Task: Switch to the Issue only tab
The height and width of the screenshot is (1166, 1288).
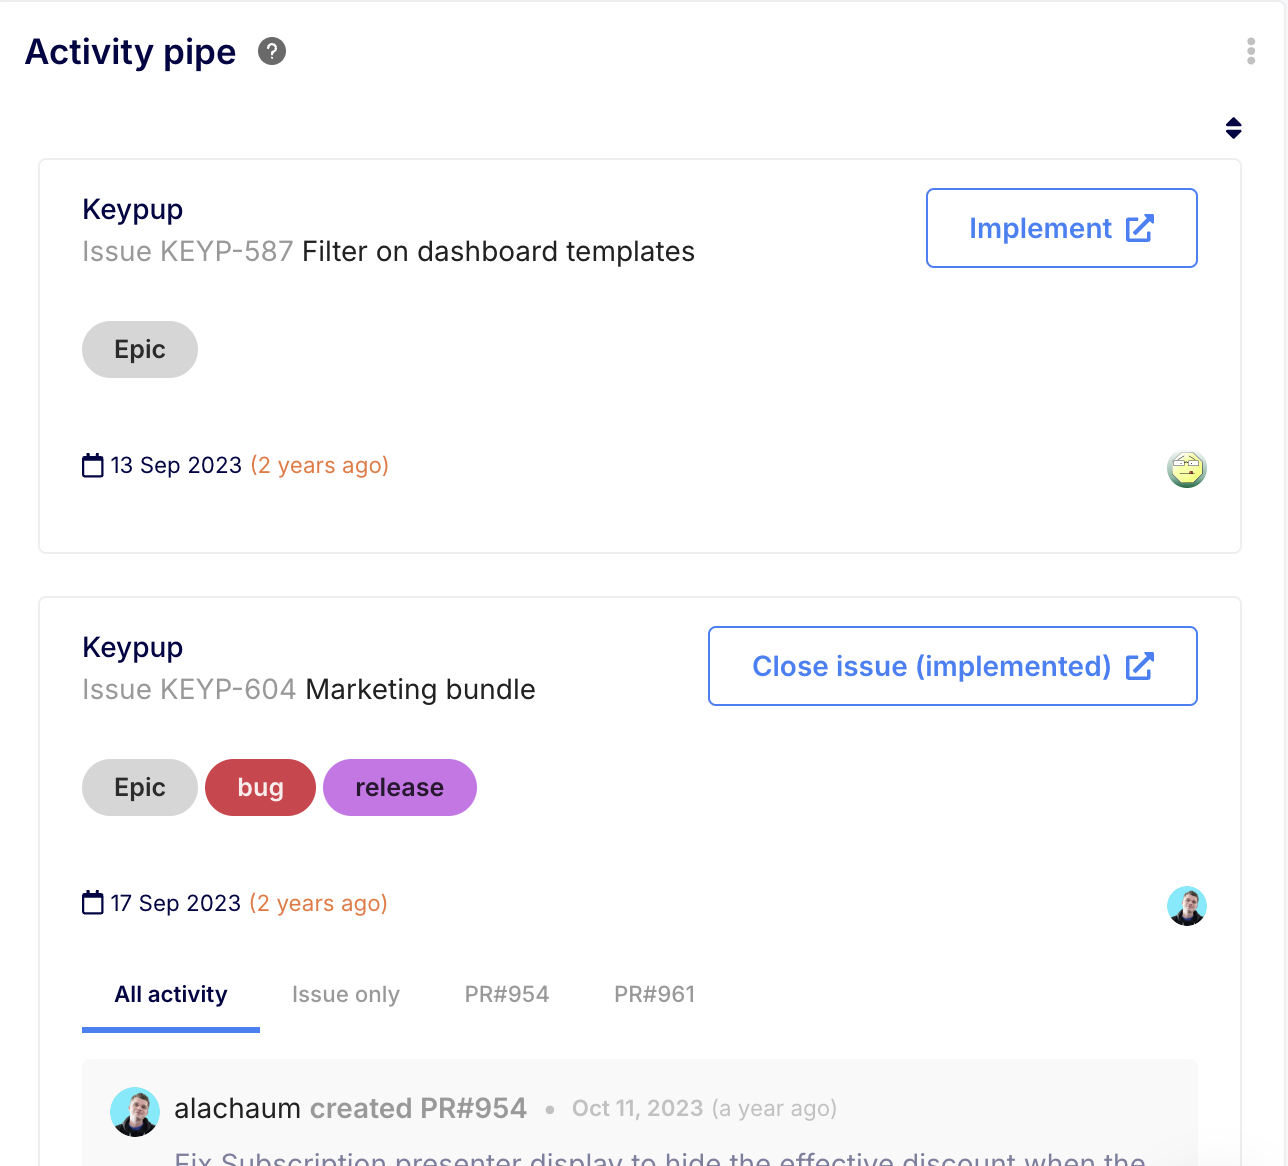Action: pyautogui.click(x=346, y=994)
